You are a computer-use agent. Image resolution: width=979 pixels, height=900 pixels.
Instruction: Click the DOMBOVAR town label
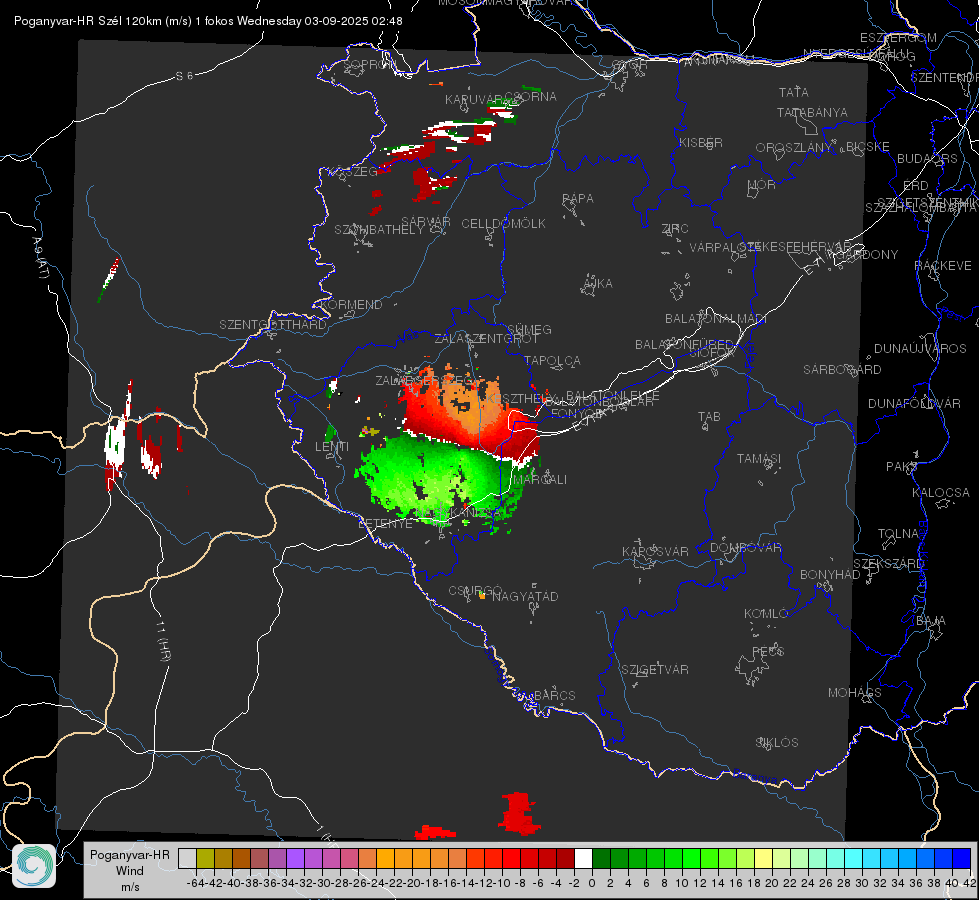pyautogui.click(x=745, y=548)
